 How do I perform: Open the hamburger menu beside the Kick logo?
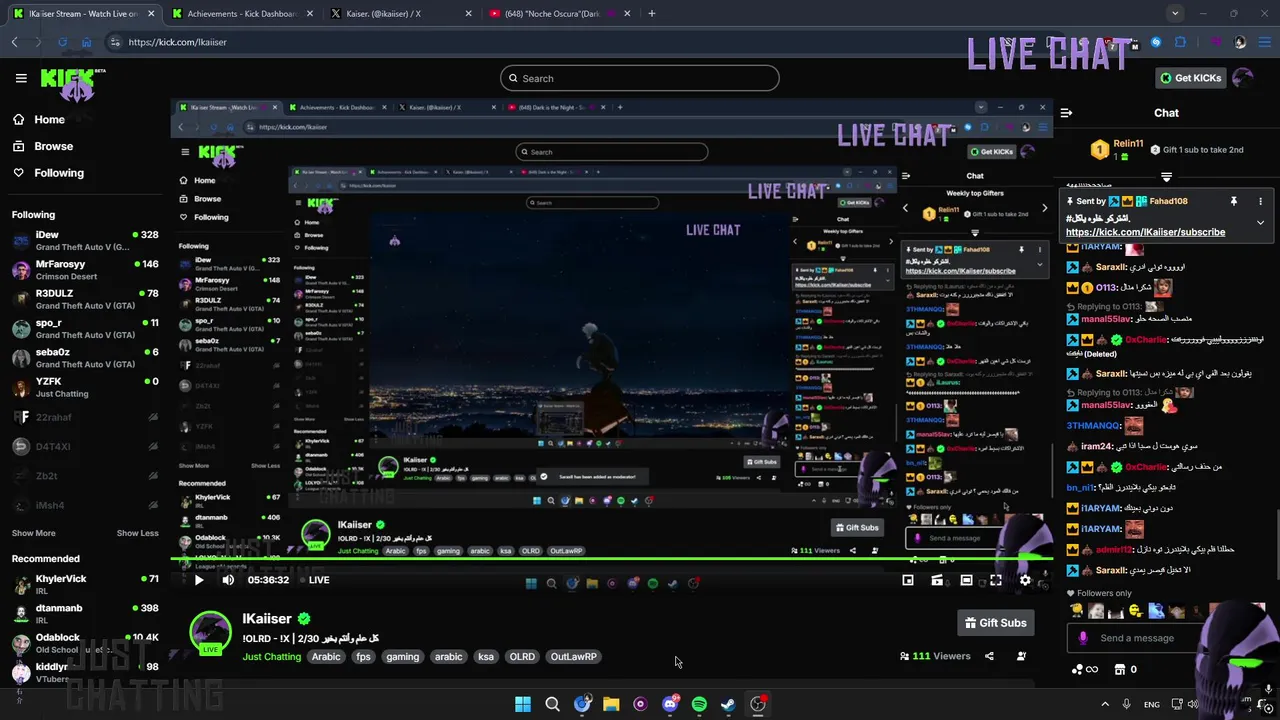tap(21, 78)
